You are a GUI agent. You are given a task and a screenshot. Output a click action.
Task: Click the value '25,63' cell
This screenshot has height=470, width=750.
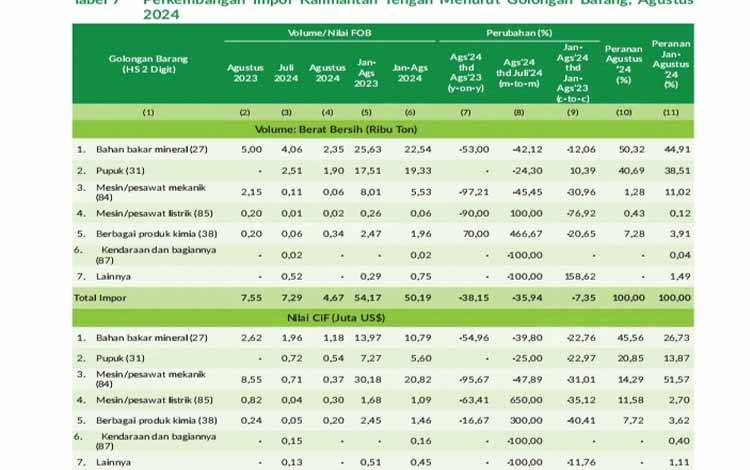(x=368, y=149)
